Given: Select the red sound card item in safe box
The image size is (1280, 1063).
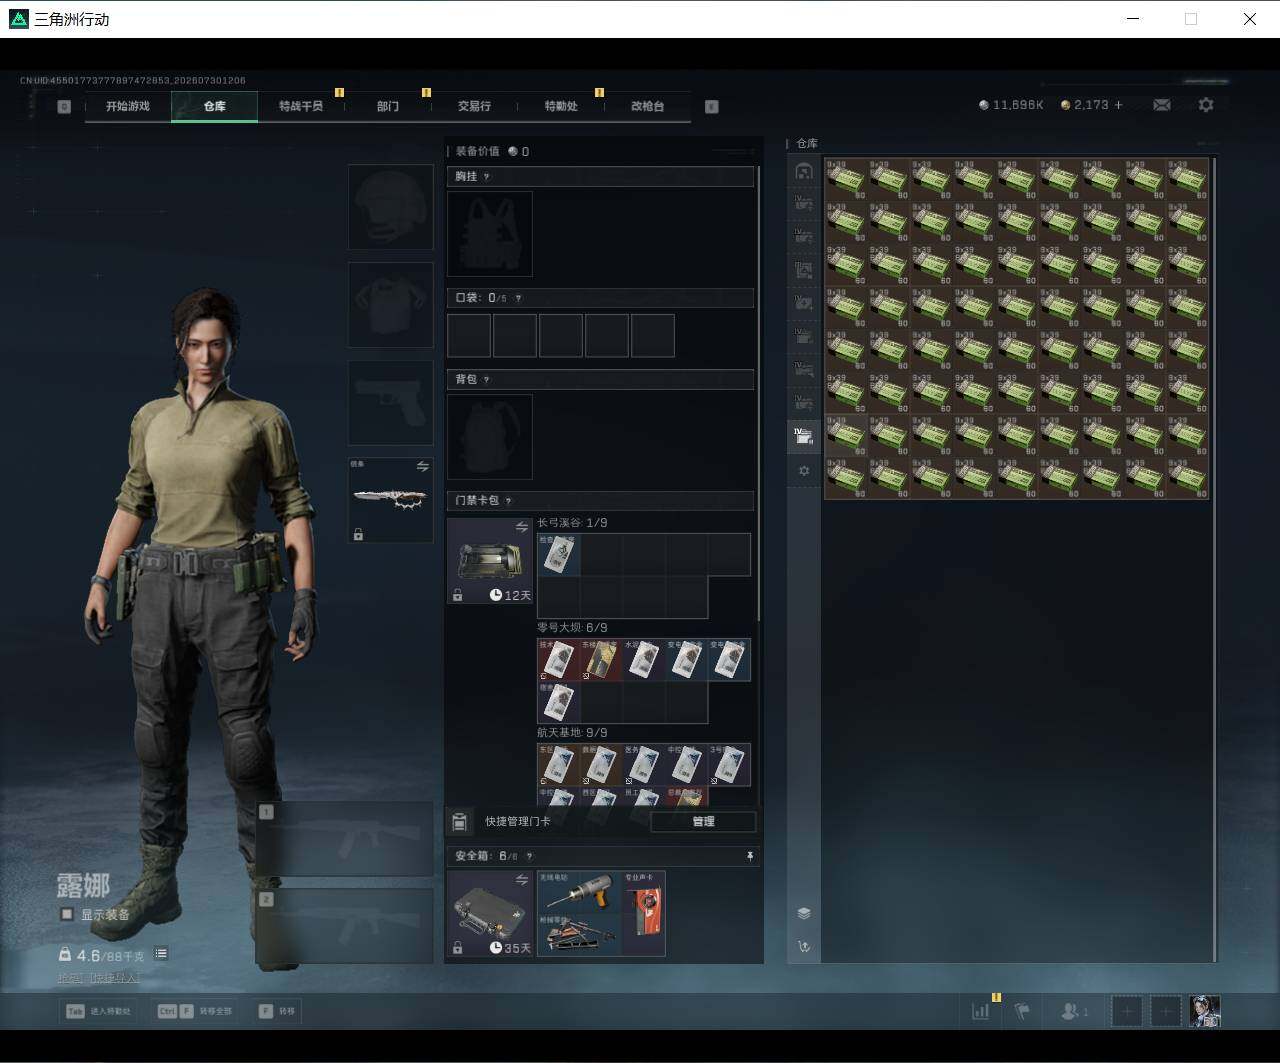Looking at the screenshot, I should (643, 914).
